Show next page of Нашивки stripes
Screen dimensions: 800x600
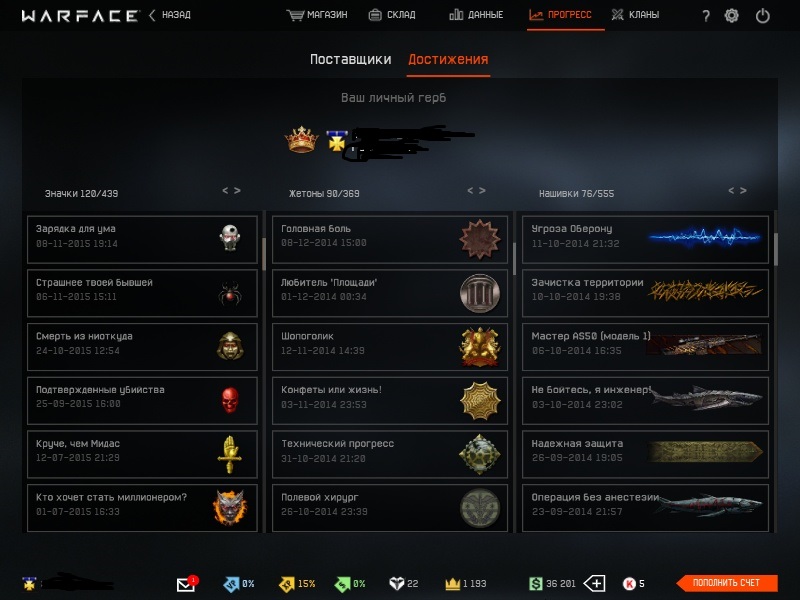(x=743, y=190)
